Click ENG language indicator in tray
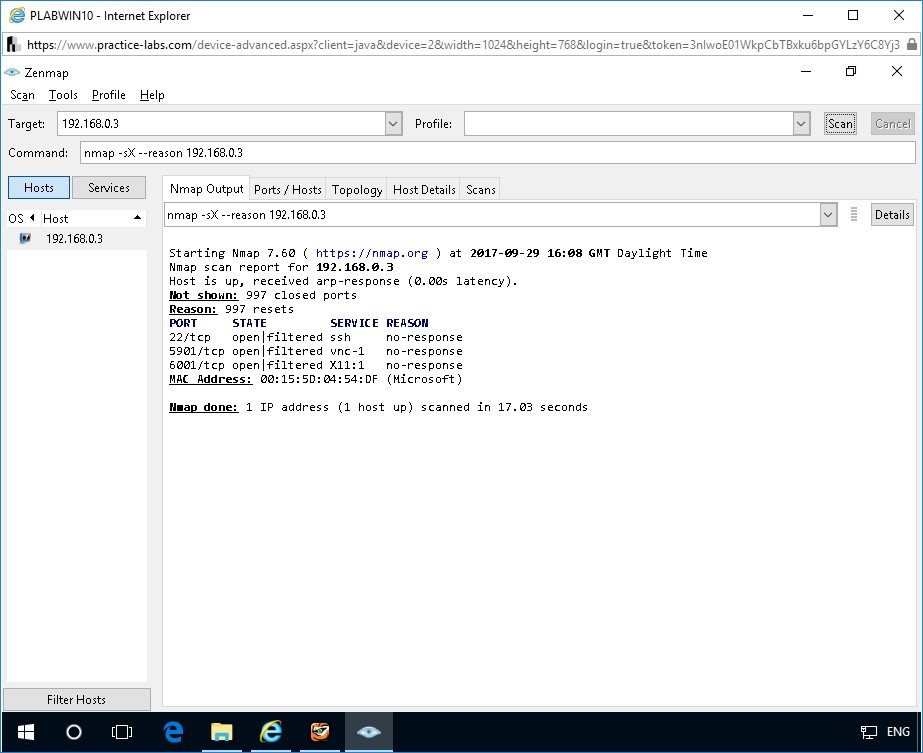 [x=898, y=732]
